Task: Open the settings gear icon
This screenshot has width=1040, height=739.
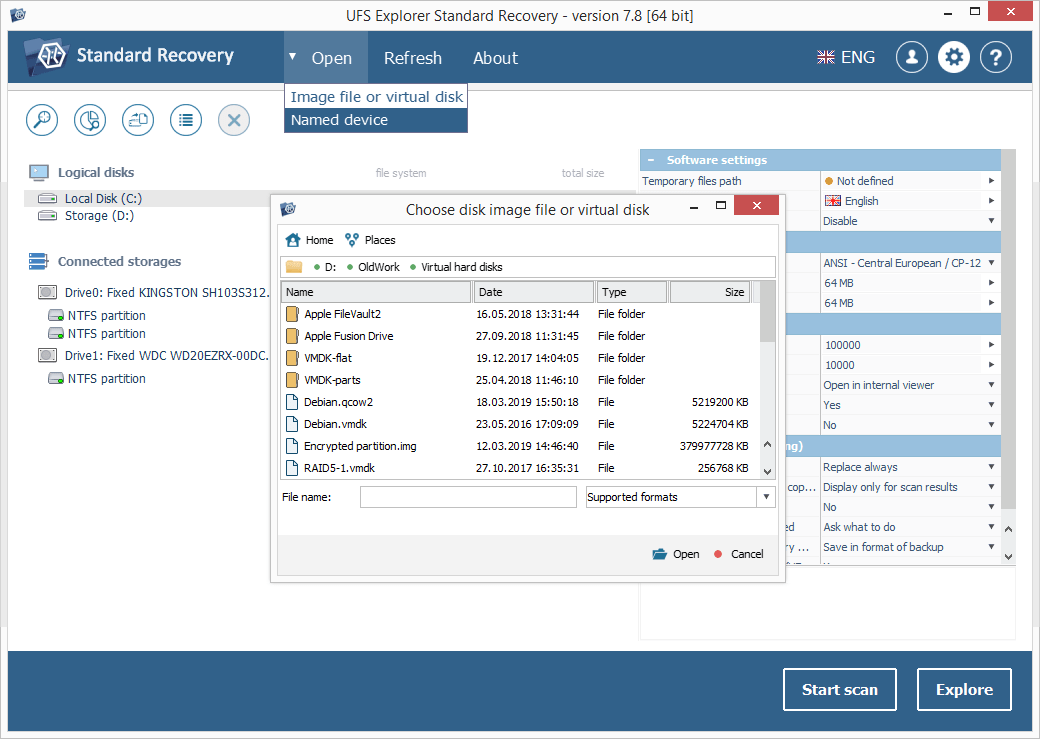Action: (x=954, y=57)
